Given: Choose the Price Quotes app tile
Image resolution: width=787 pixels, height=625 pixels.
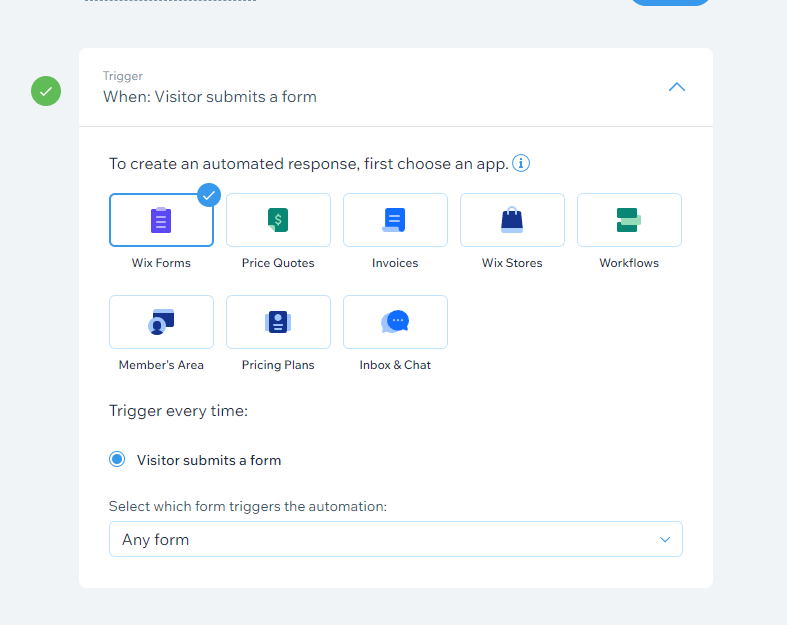Looking at the screenshot, I should tap(278, 220).
